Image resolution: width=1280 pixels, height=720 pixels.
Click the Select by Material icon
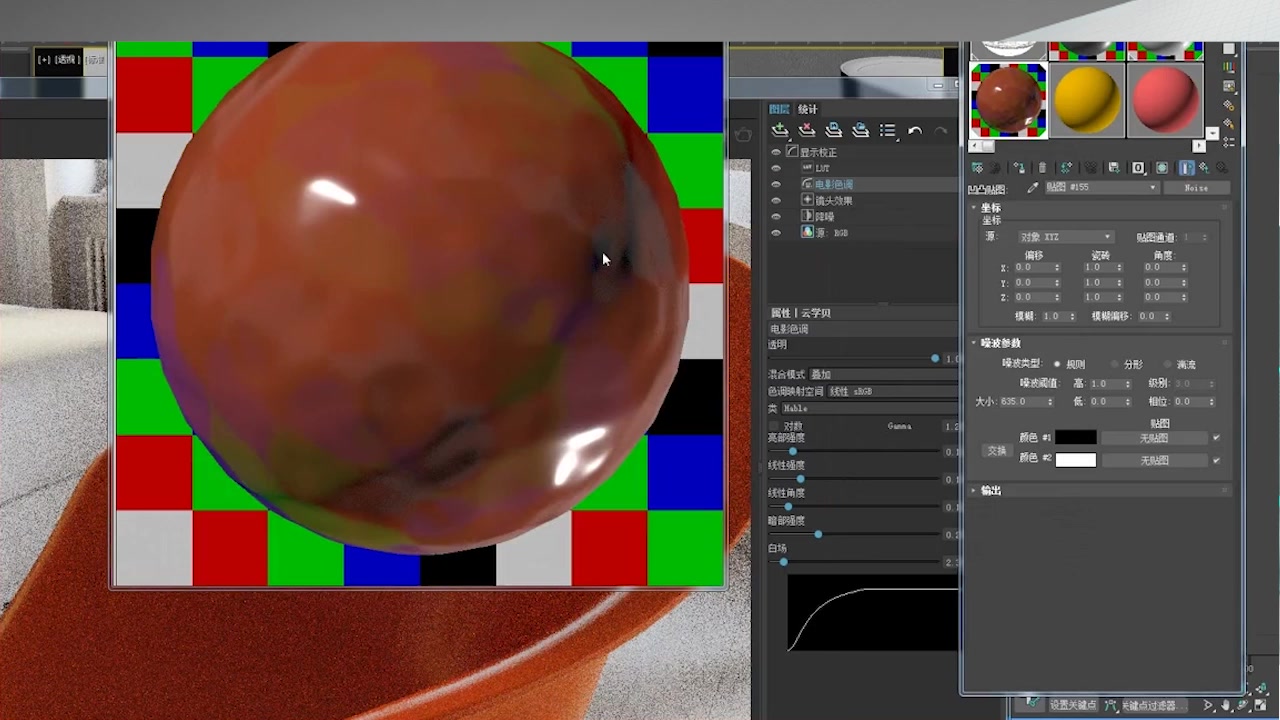pyautogui.click(x=1229, y=123)
